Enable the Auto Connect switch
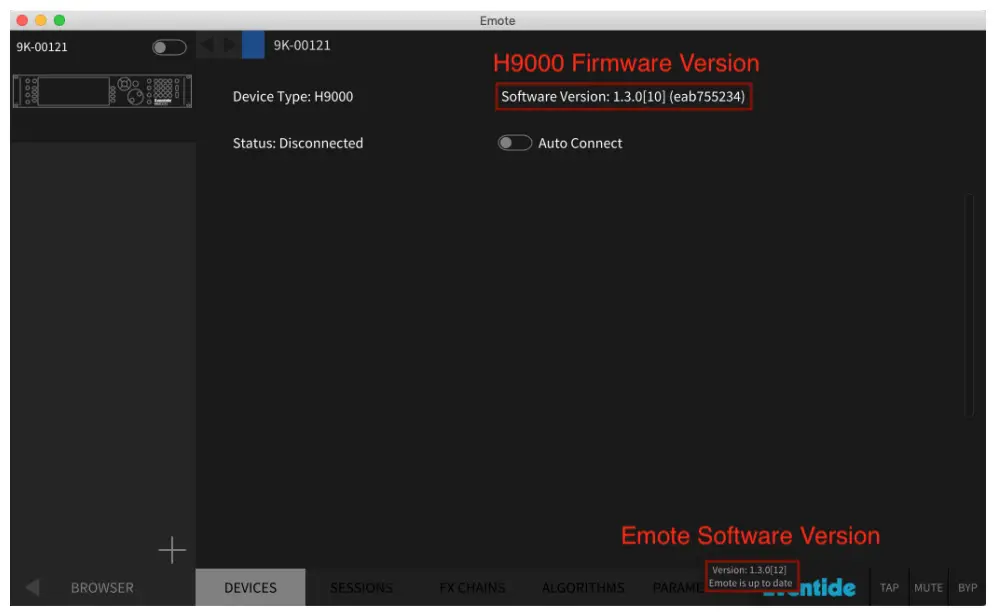Viewport: 999px width, 612px height. [x=514, y=143]
